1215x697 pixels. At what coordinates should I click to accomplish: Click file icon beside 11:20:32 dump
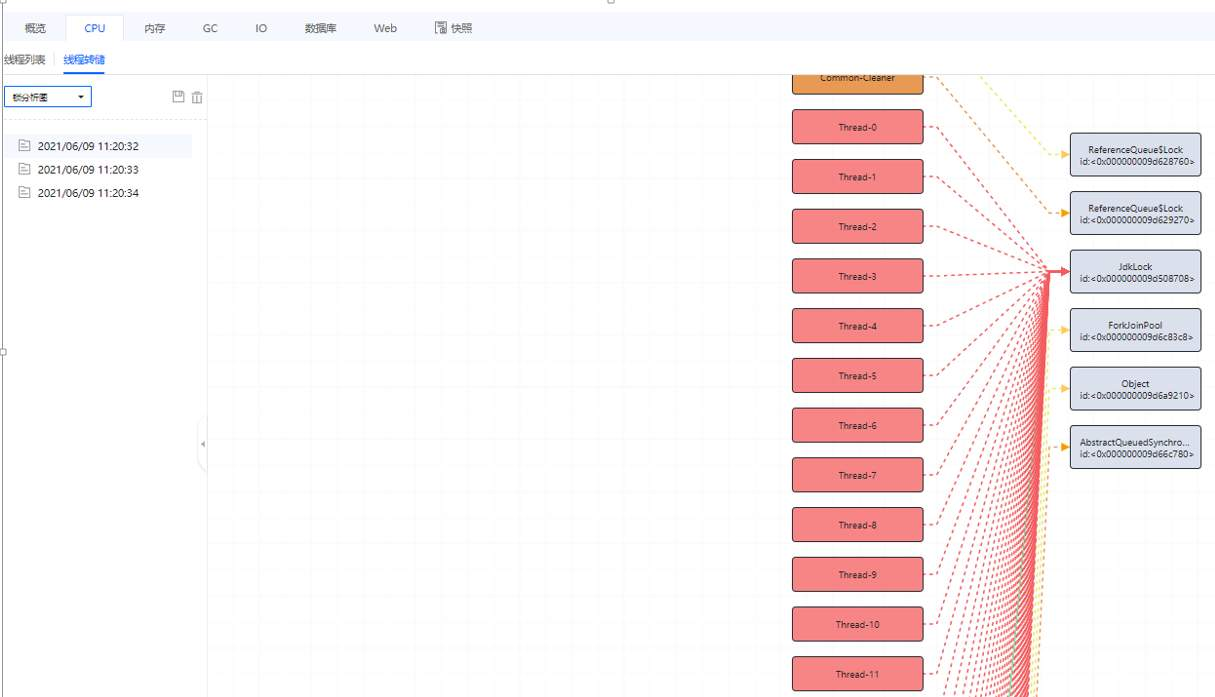25,146
